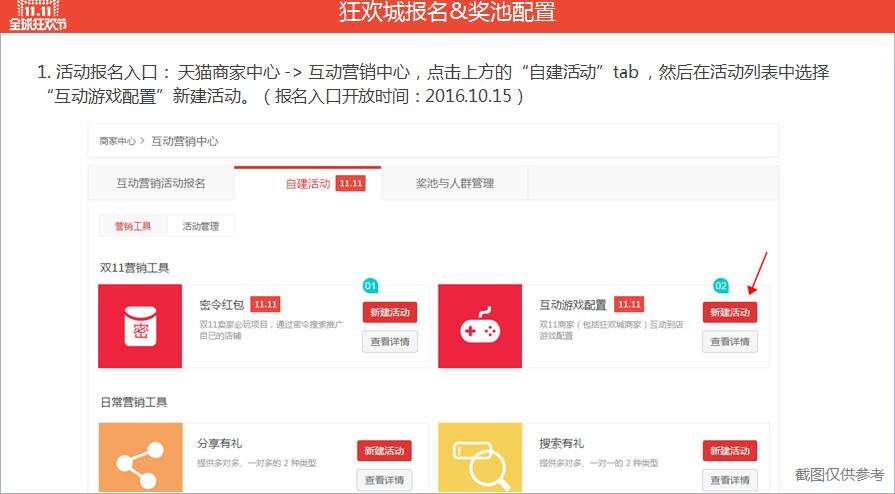Viewport: 895px width, 494px height.
Task: Click the 狂欢城报名&奖池配置 slide title
Action: click(448, 13)
